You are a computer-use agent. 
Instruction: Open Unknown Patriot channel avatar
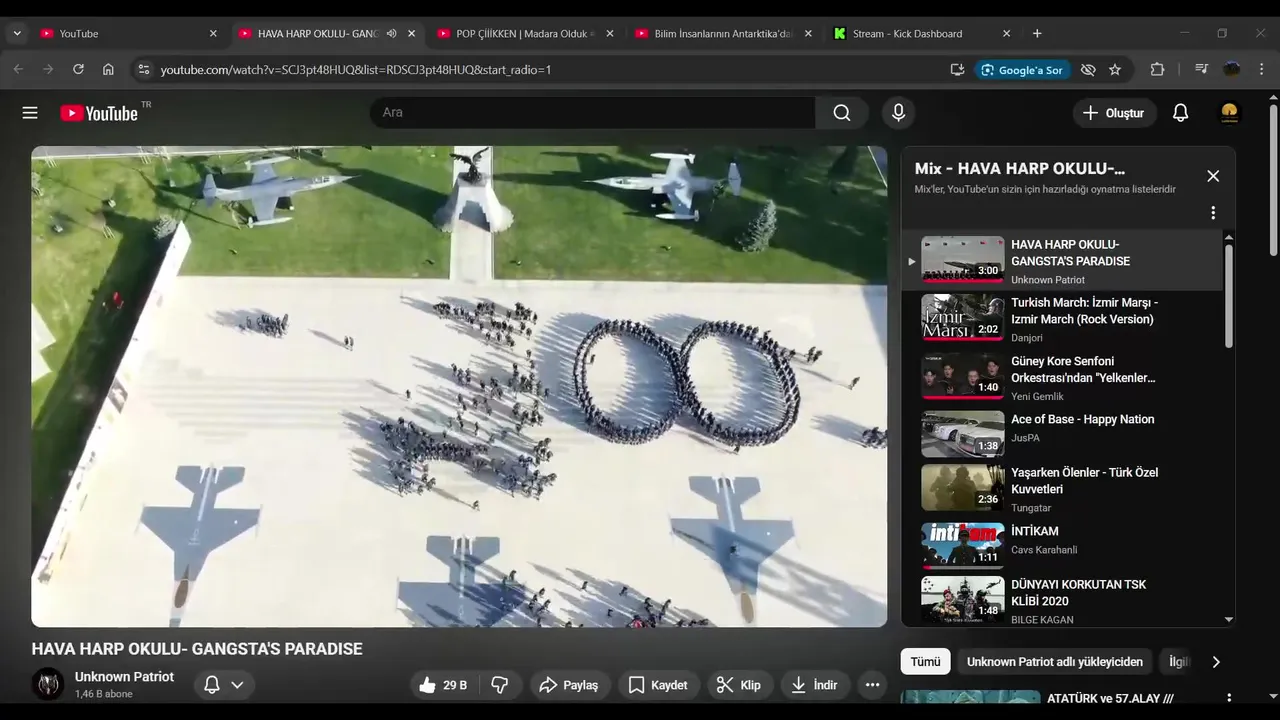click(48, 684)
